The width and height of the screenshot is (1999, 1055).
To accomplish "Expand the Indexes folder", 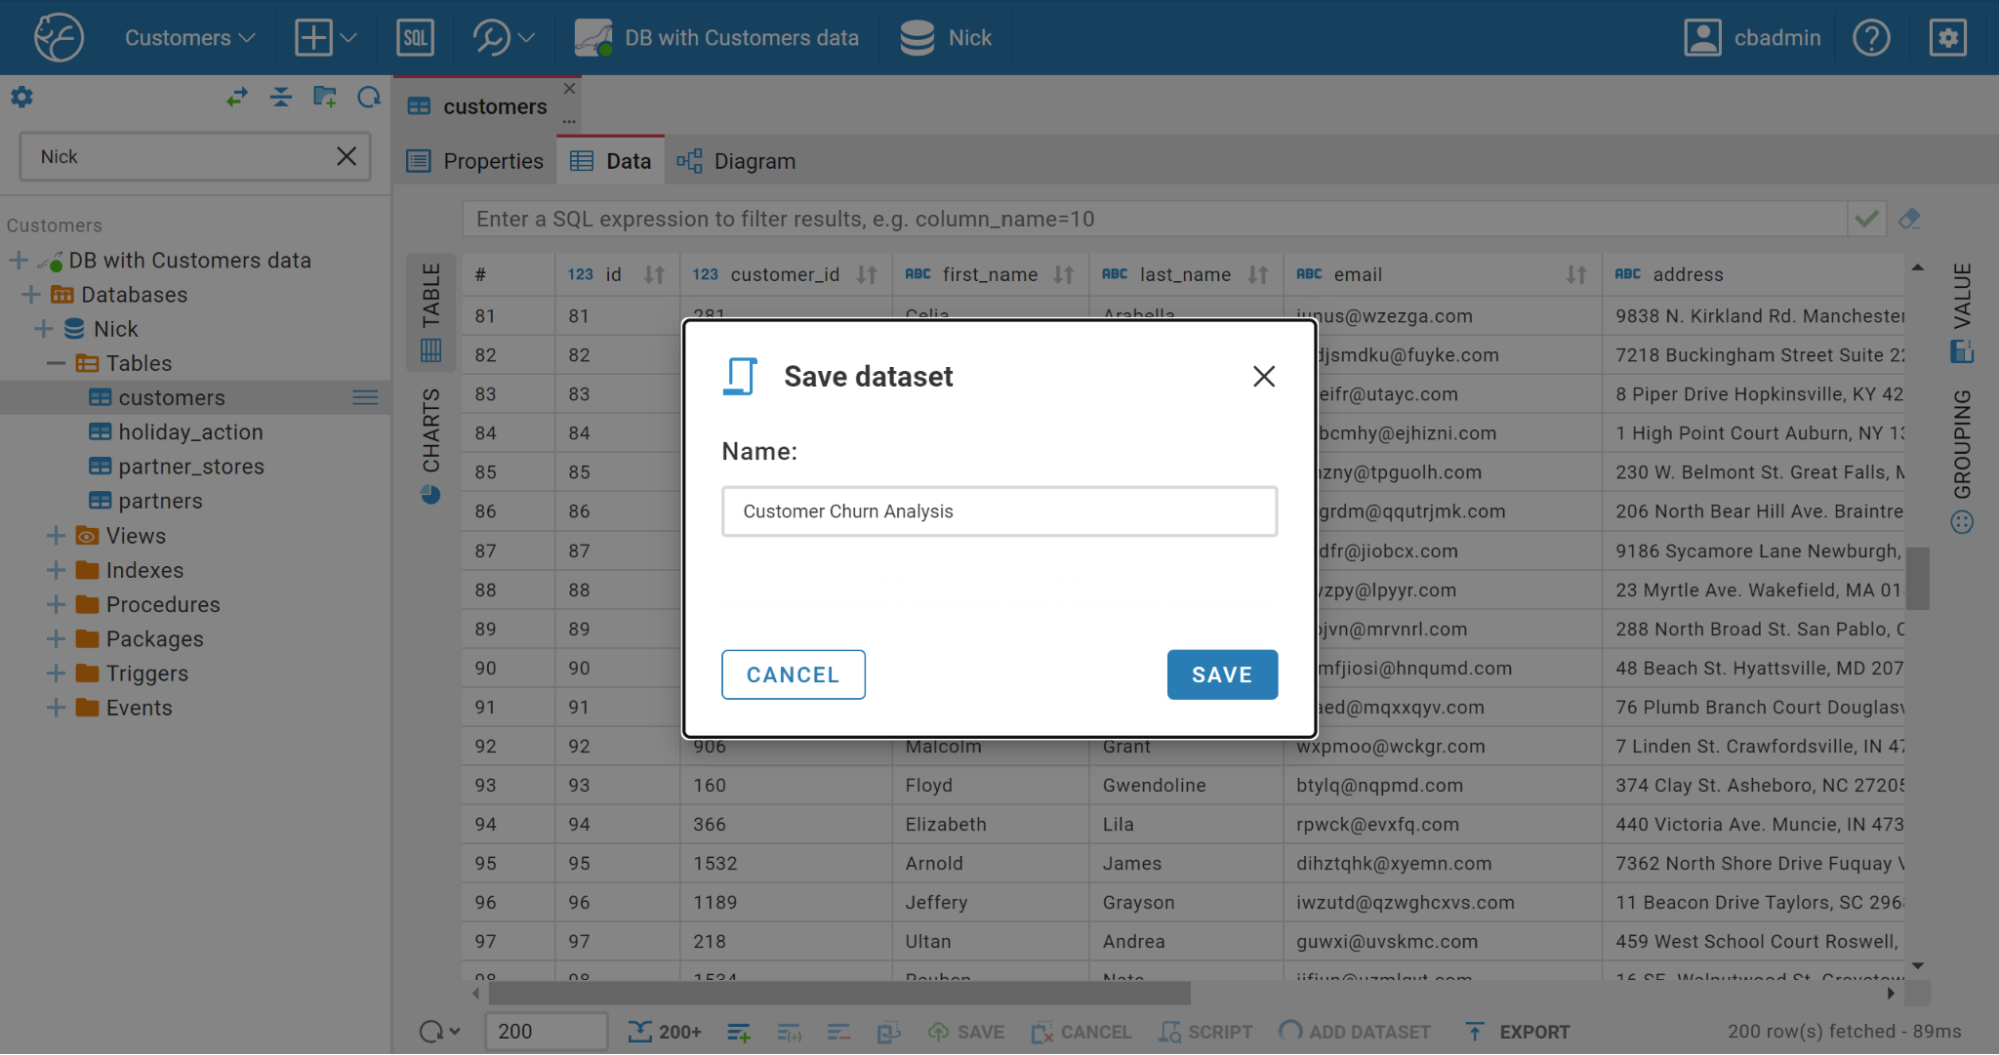I will (56, 570).
